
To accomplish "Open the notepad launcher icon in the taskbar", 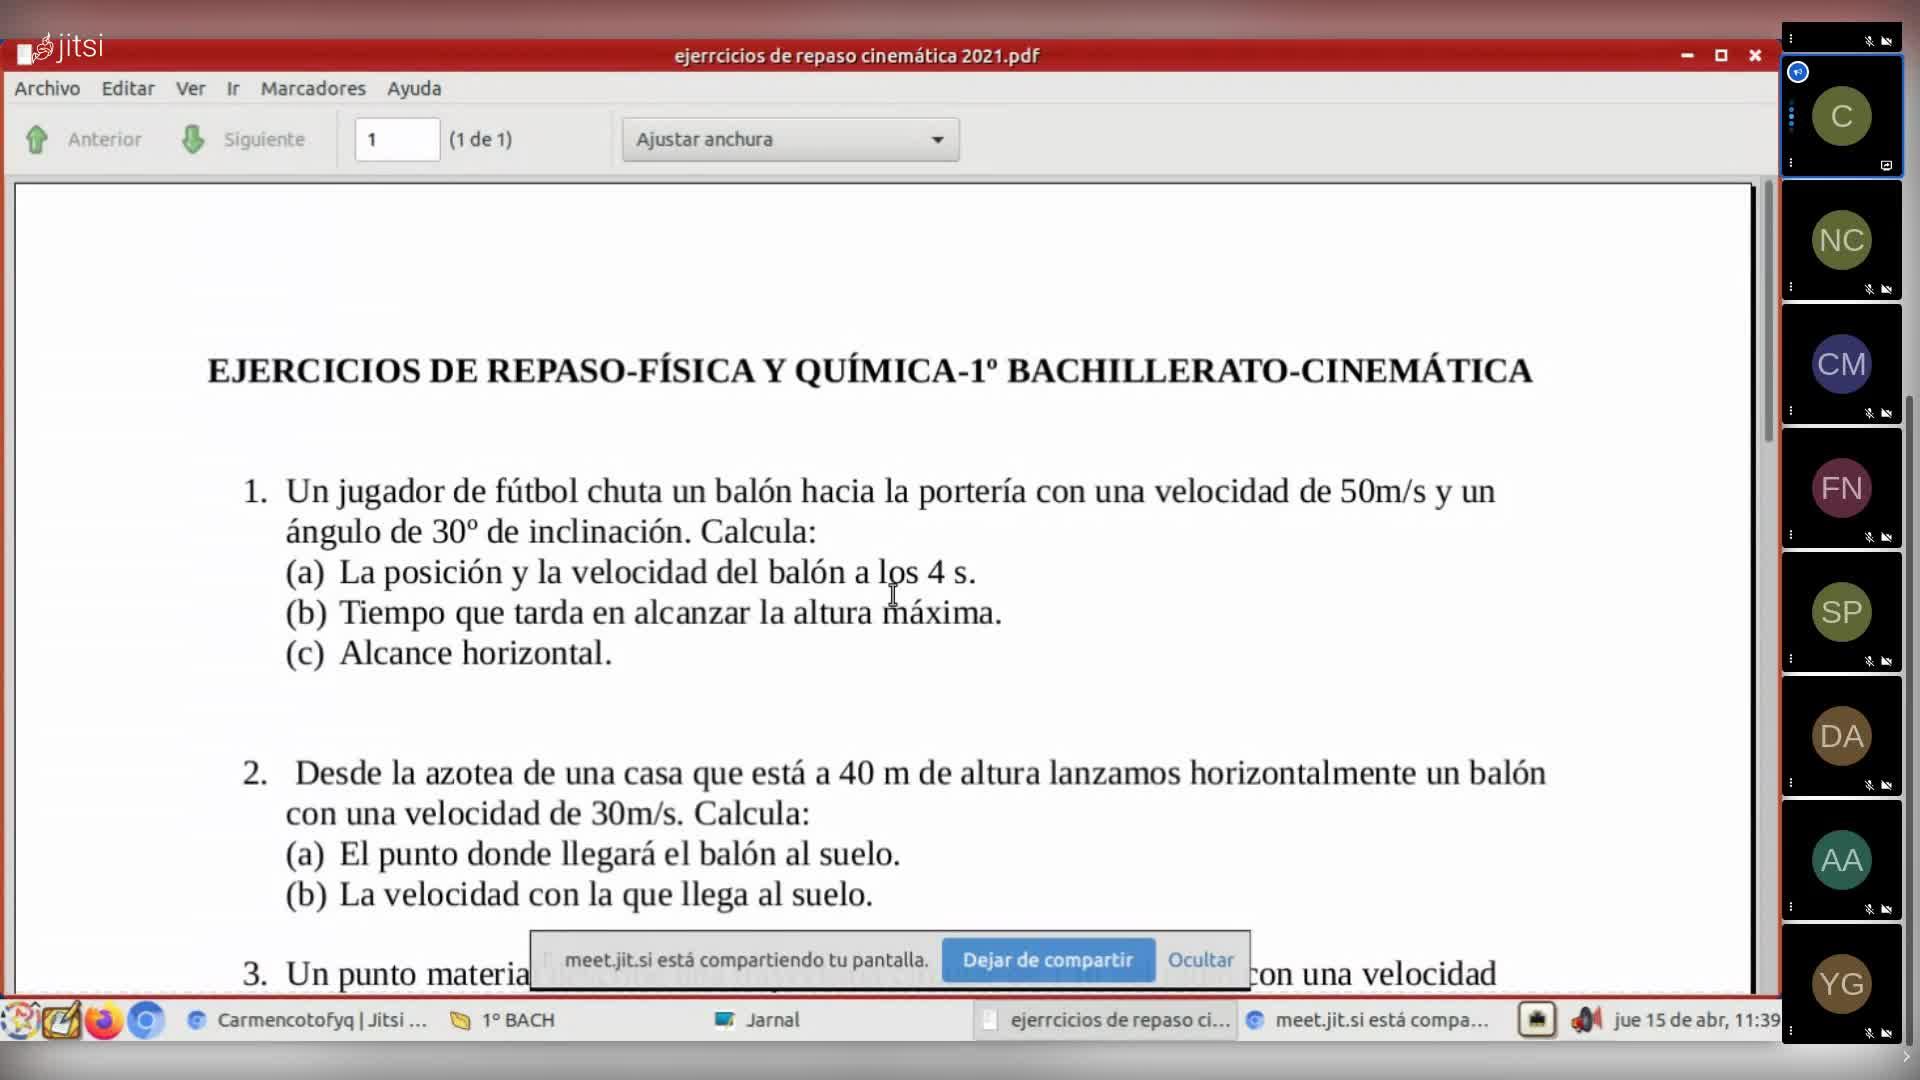I will [x=60, y=1021].
